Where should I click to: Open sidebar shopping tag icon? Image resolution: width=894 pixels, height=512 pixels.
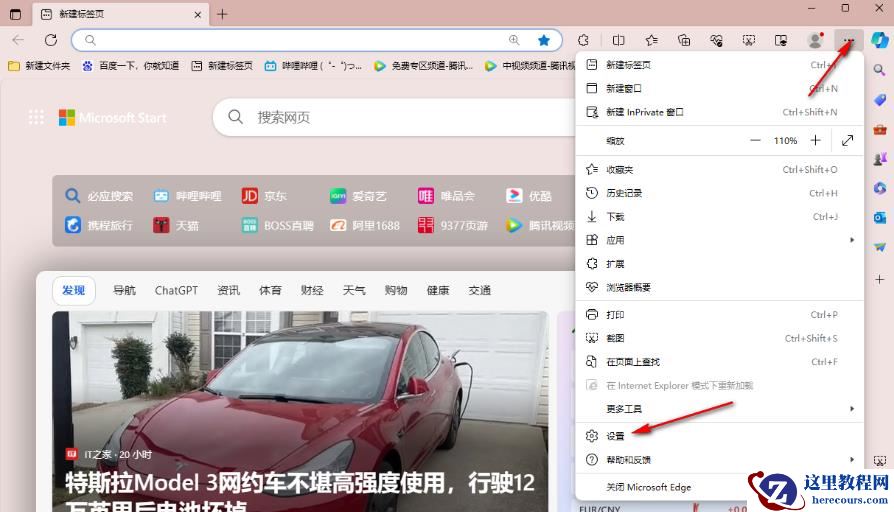(x=880, y=100)
